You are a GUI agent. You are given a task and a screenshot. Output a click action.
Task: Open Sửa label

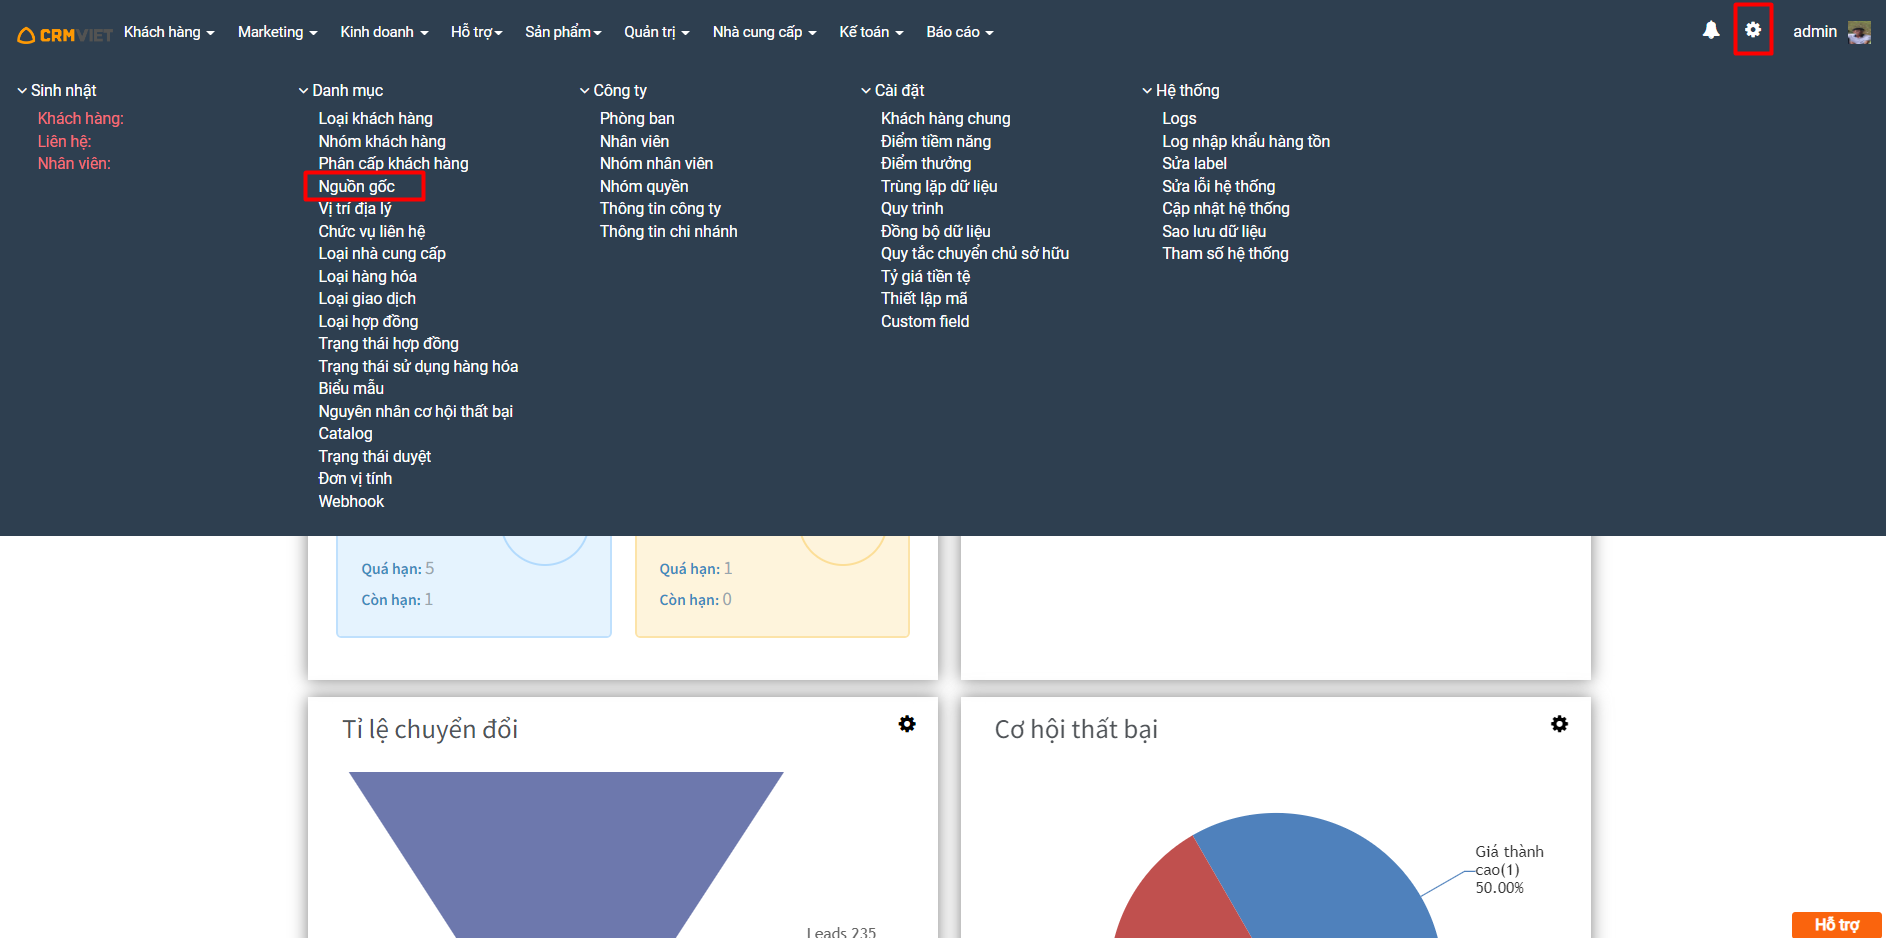[1194, 164]
